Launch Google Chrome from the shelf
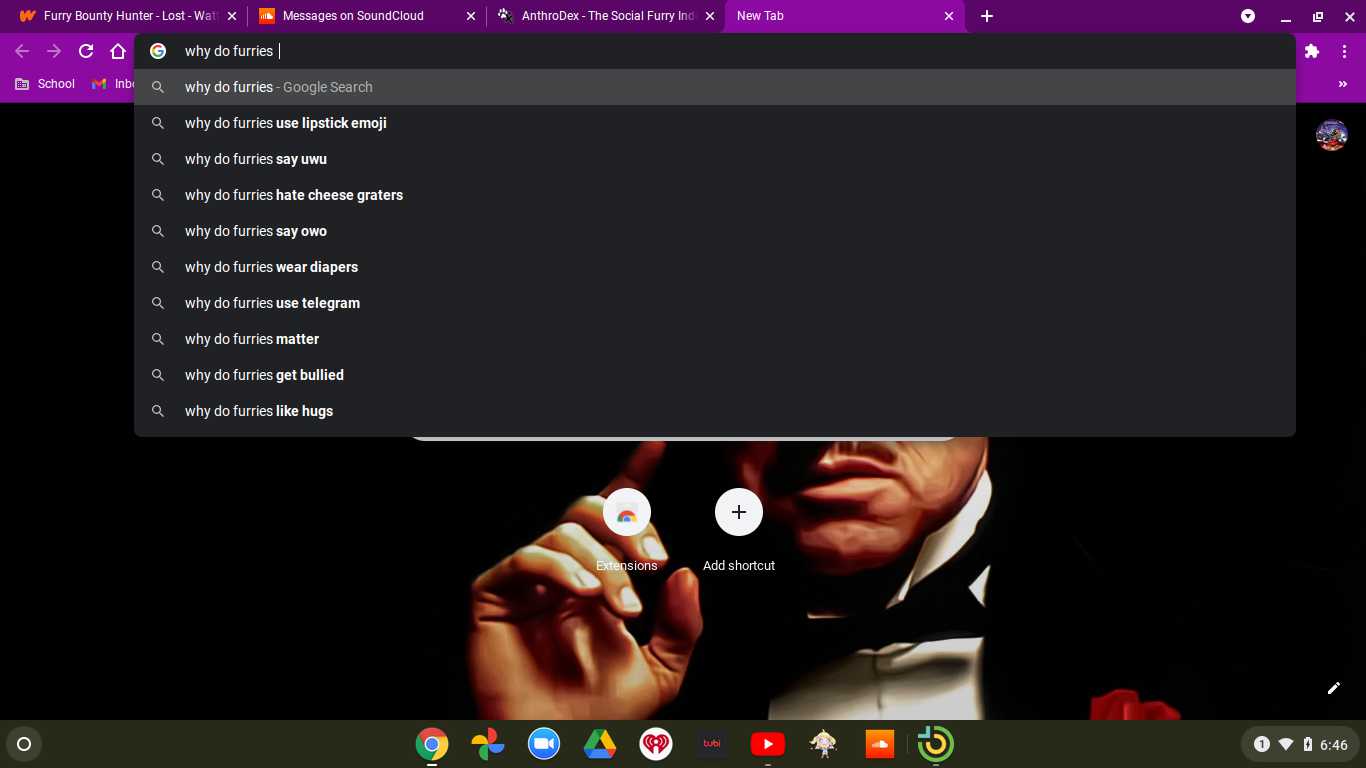This screenshot has height=768, width=1366. click(432, 744)
